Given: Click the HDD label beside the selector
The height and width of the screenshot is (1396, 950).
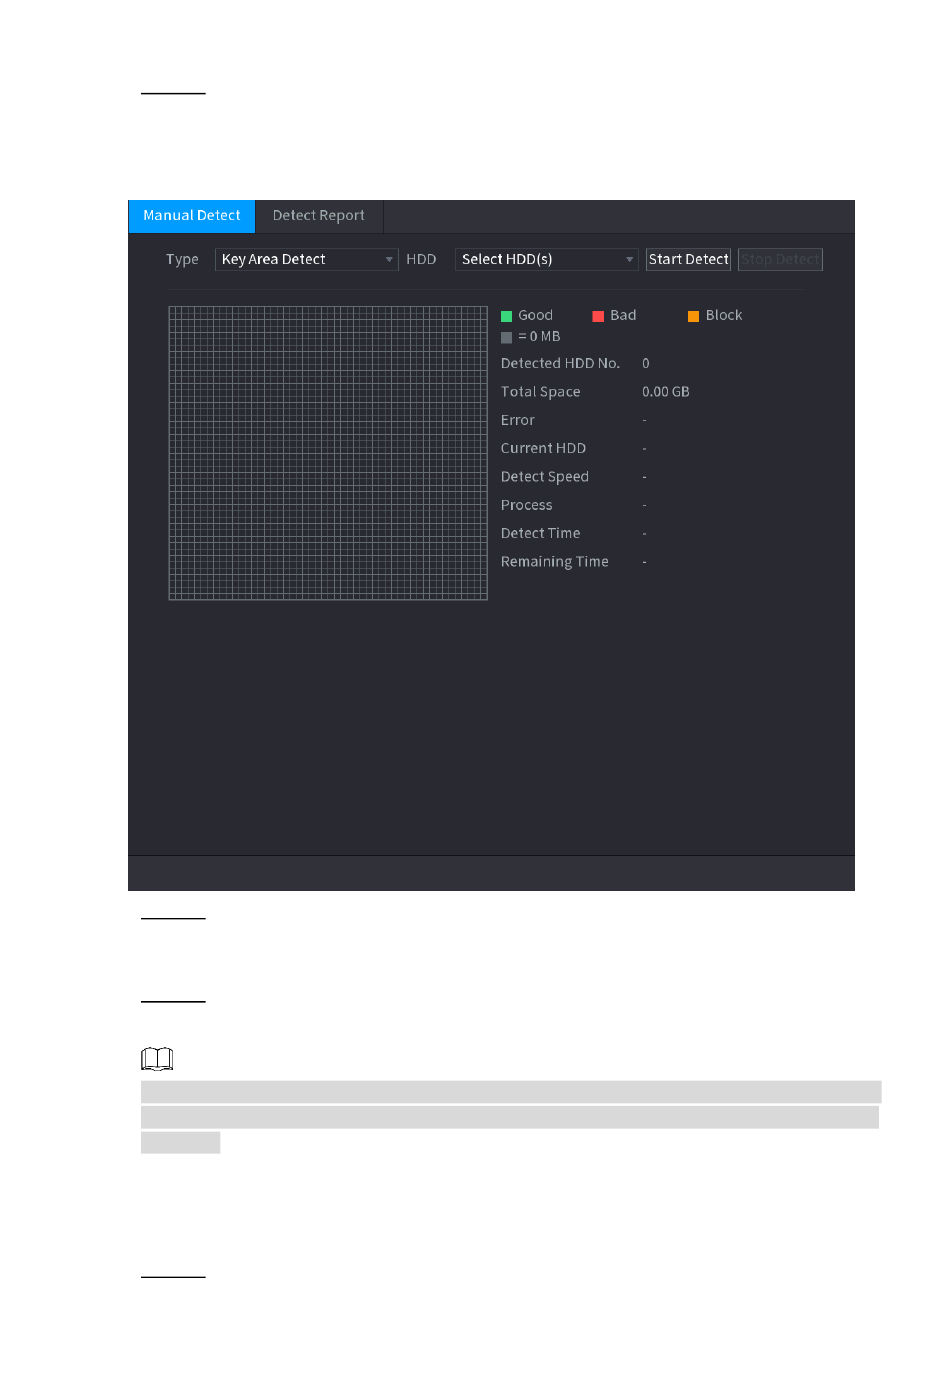Looking at the screenshot, I should 421,260.
